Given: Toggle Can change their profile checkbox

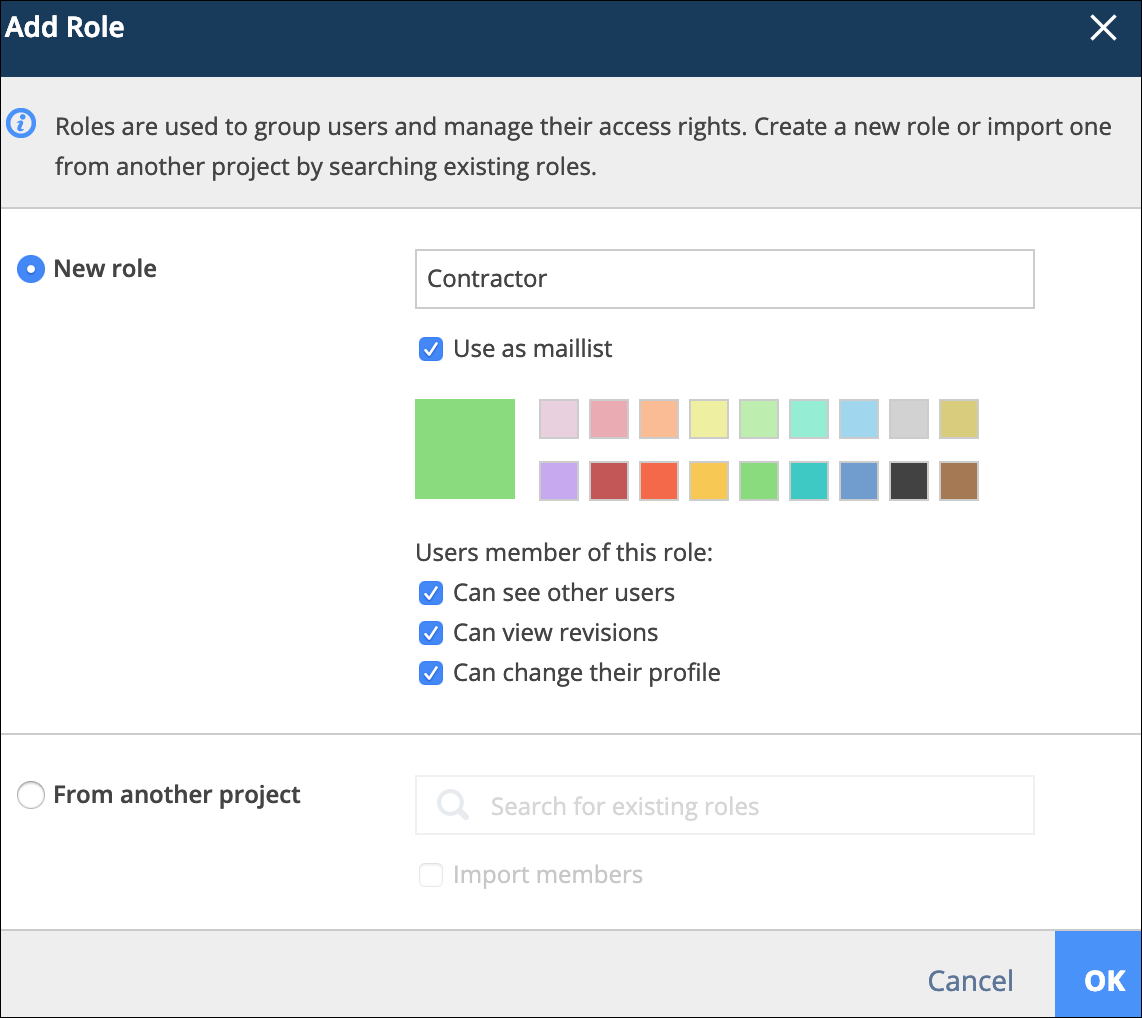Looking at the screenshot, I should (x=430, y=673).
